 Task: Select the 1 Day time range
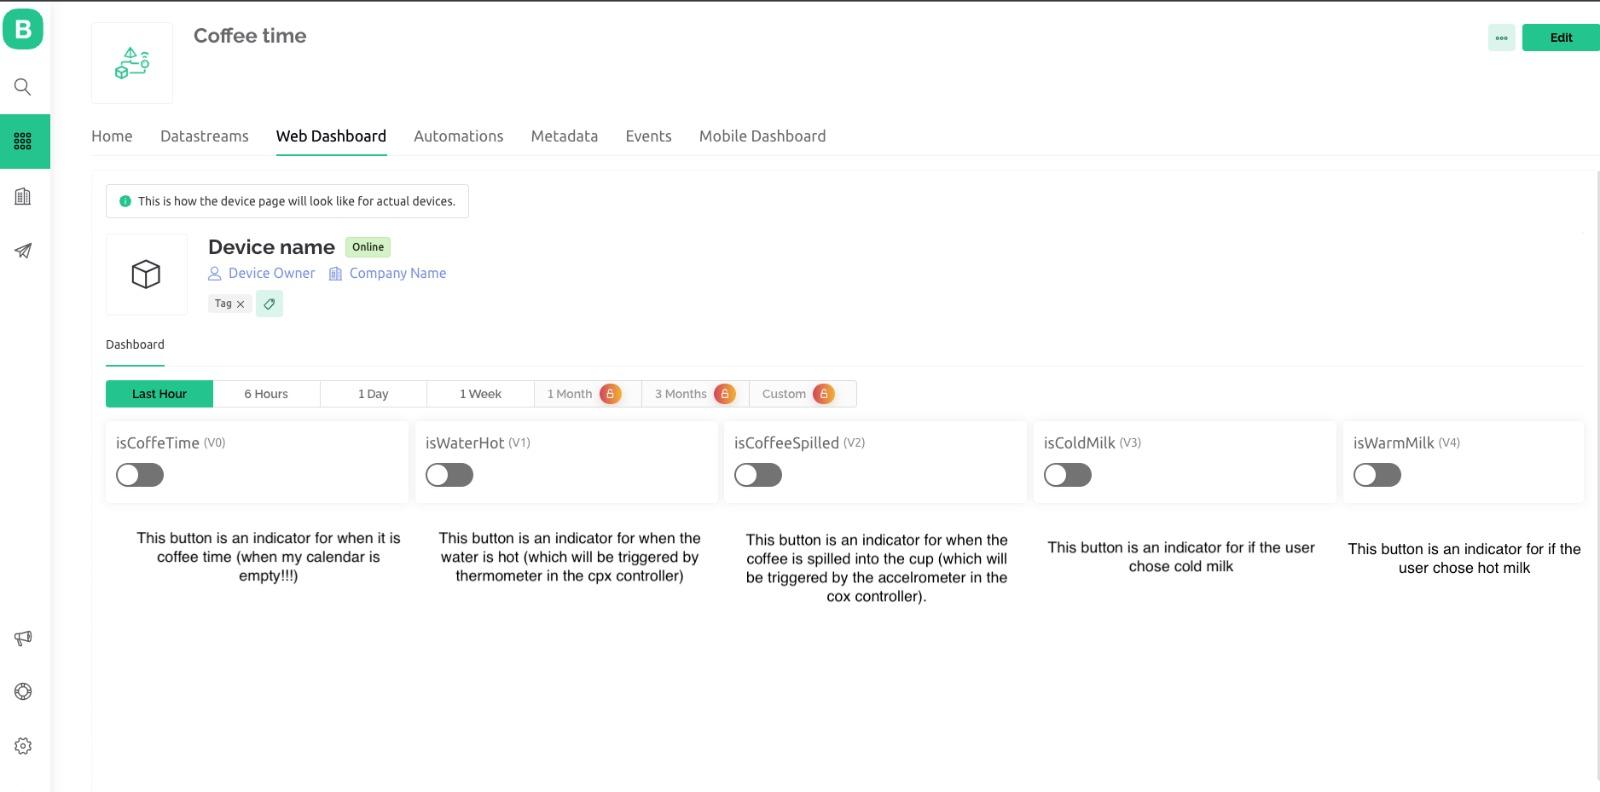[373, 394]
